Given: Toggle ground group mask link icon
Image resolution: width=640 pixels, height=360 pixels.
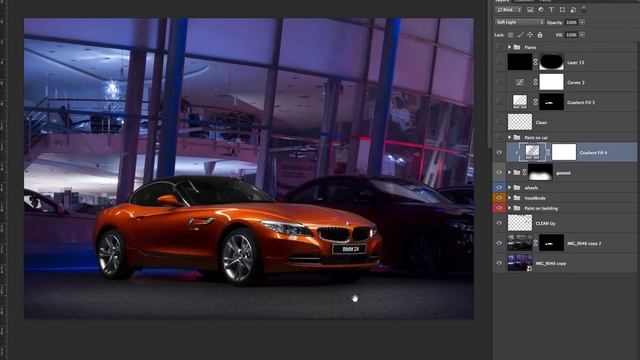Looking at the screenshot, I should pos(524,173).
